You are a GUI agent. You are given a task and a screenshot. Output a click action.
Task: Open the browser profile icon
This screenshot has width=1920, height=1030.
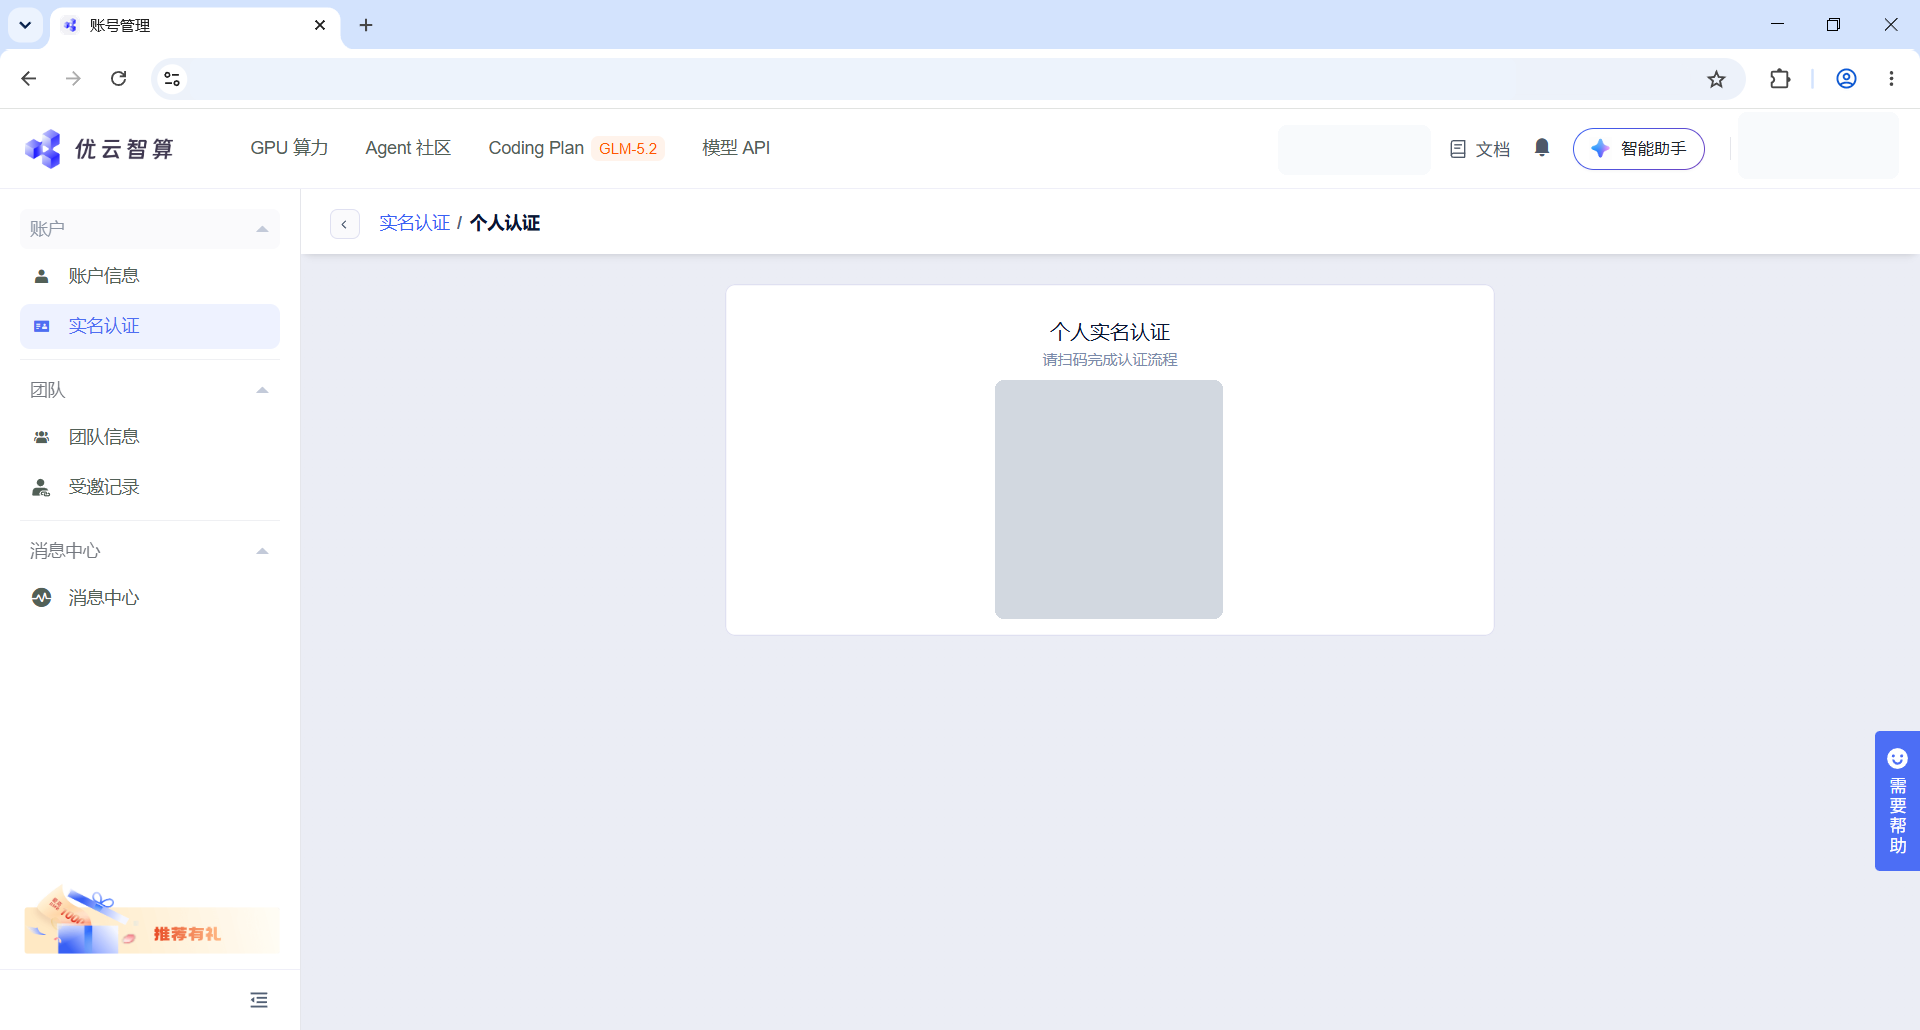click(x=1846, y=79)
